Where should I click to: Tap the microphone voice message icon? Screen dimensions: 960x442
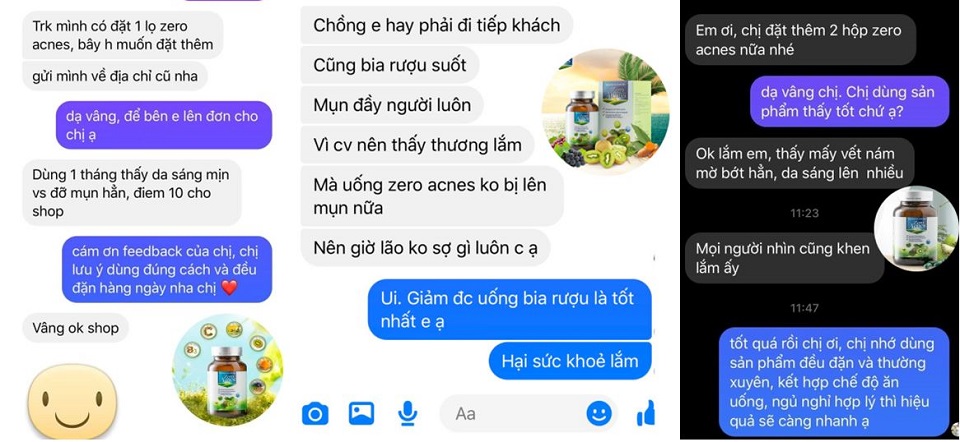[407, 414]
